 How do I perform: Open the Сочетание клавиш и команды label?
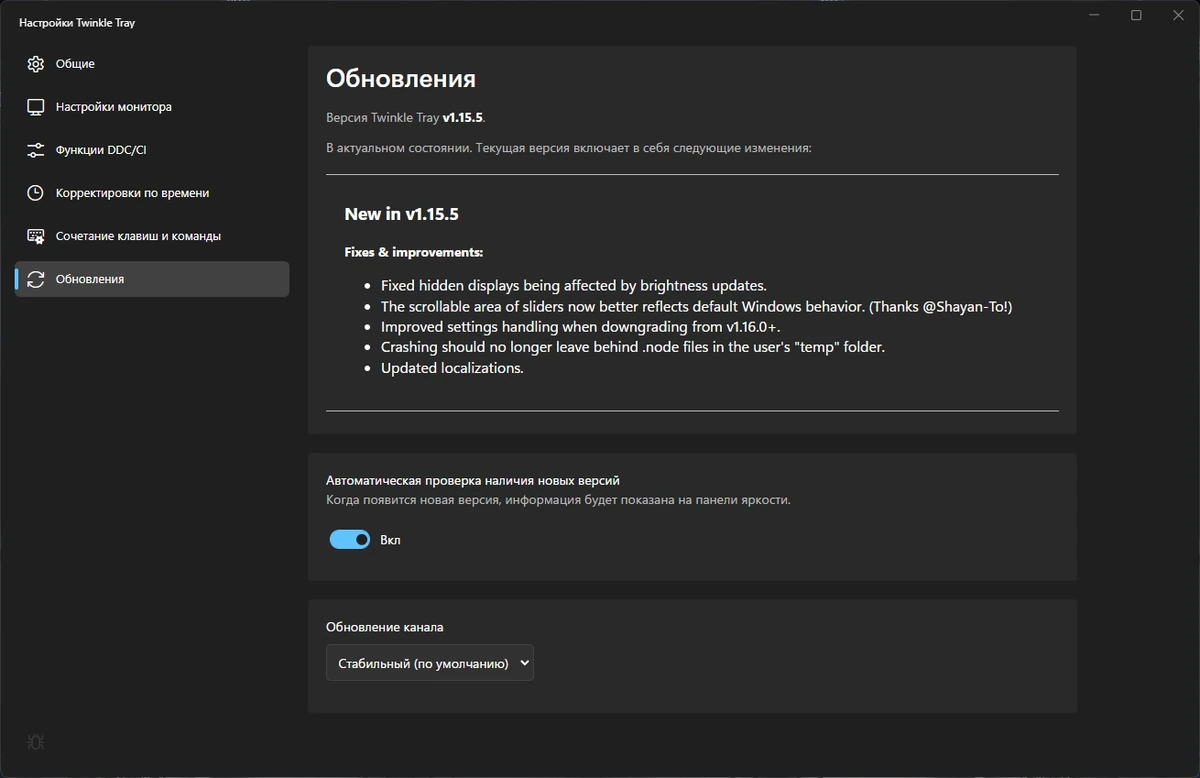(138, 236)
